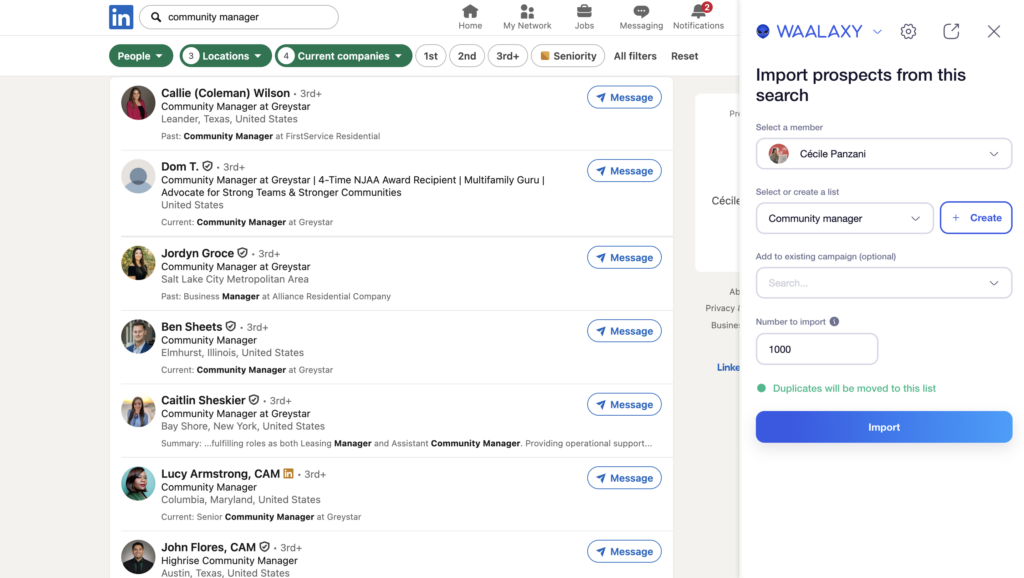Screen dimensions: 1024x578
Task: Go to Home in LinkedIn navigation
Action: click(x=470, y=17)
